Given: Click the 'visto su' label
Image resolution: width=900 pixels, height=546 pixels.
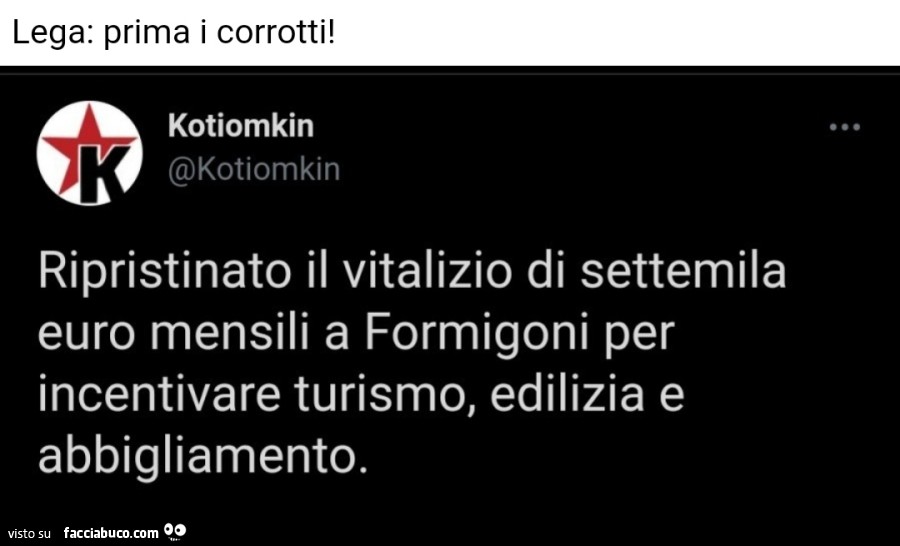Looking at the screenshot, I should (x=29, y=533).
